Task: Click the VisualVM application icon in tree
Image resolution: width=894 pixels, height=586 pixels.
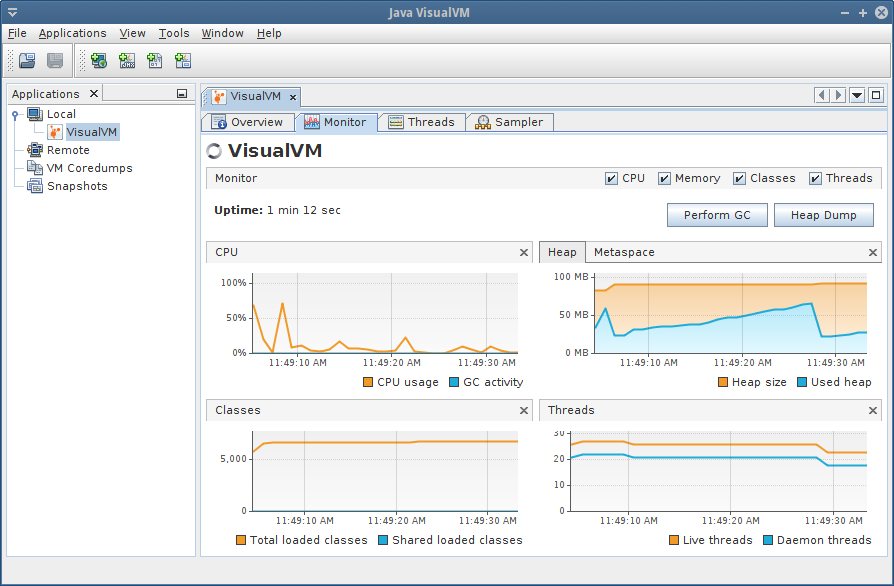Action: [x=55, y=132]
